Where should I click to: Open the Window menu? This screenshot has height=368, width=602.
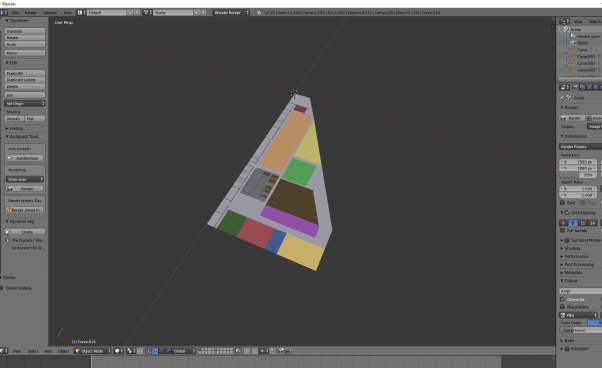coord(50,12)
